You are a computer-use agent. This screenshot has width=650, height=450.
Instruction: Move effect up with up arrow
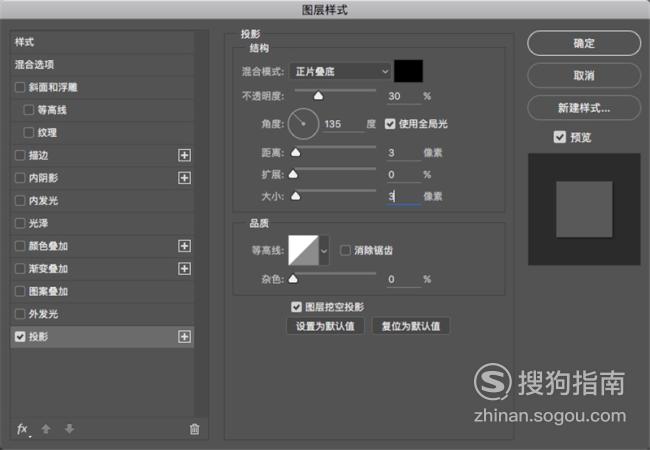[46, 429]
